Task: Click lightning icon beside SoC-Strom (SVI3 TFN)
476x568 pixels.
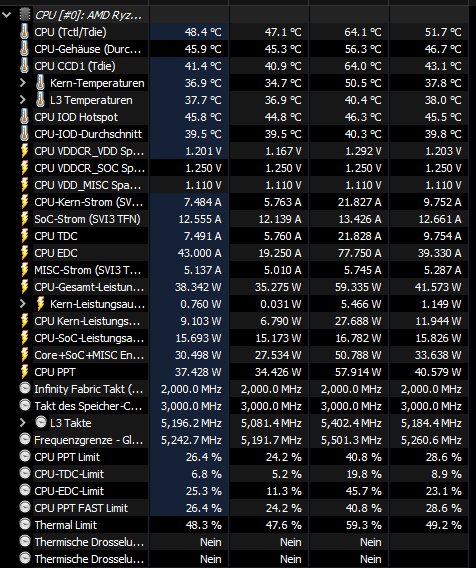Action: coord(24,219)
